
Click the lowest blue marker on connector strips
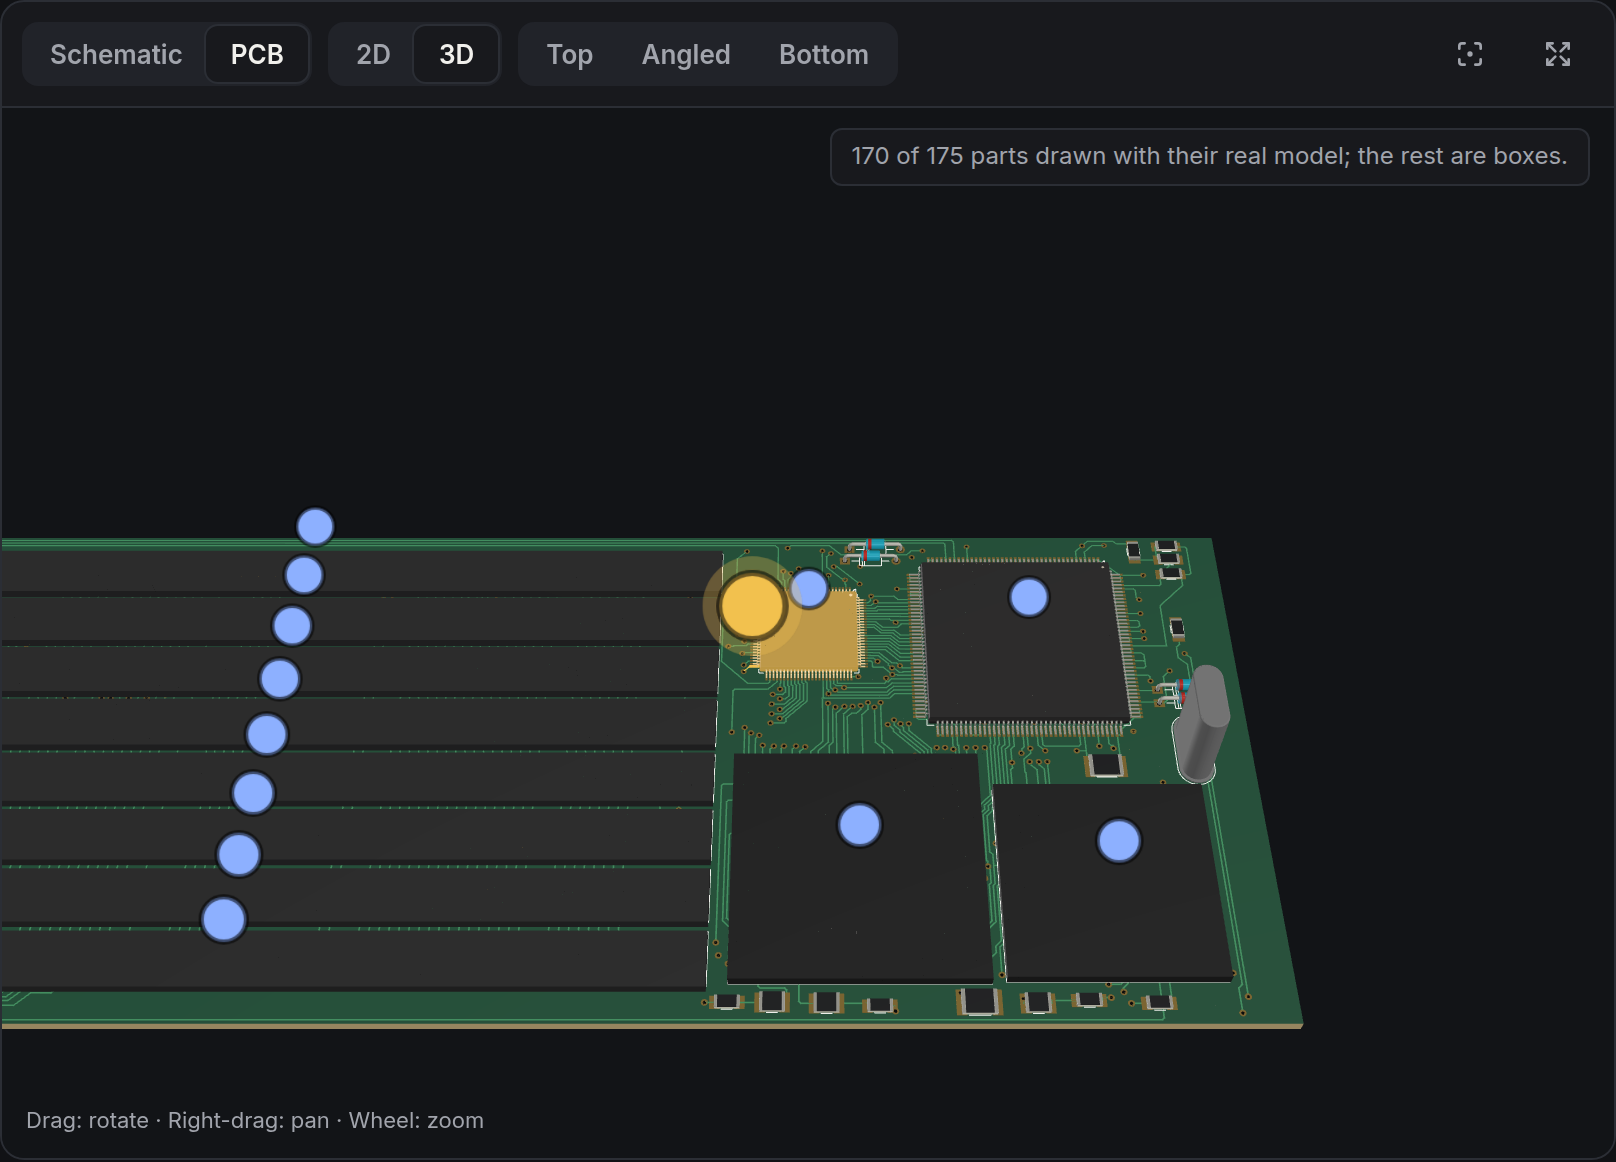pyautogui.click(x=224, y=920)
